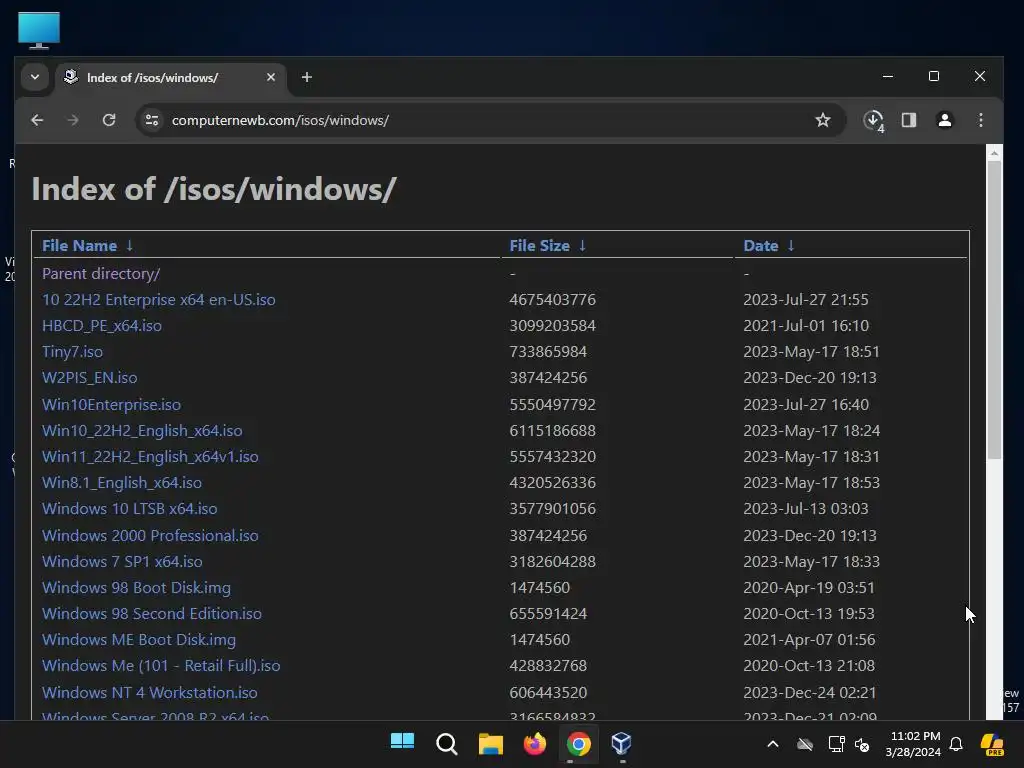Viewport: 1024px width, 768px height.
Task: Download HBCD_PE_x64.iso file
Action: [102, 326]
